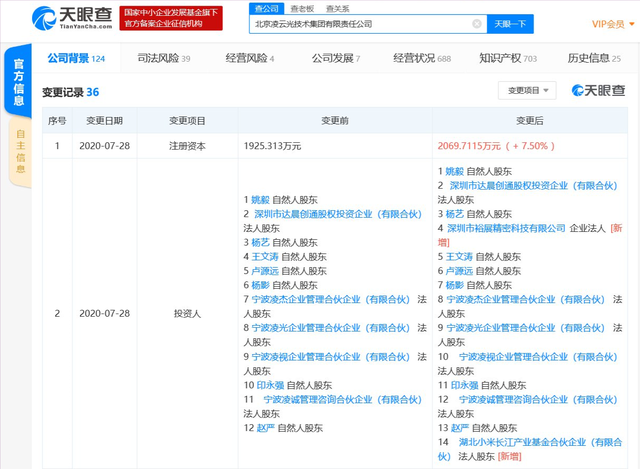Open the 经营状况 tab
640x469 pixels.
[x=422, y=58]
